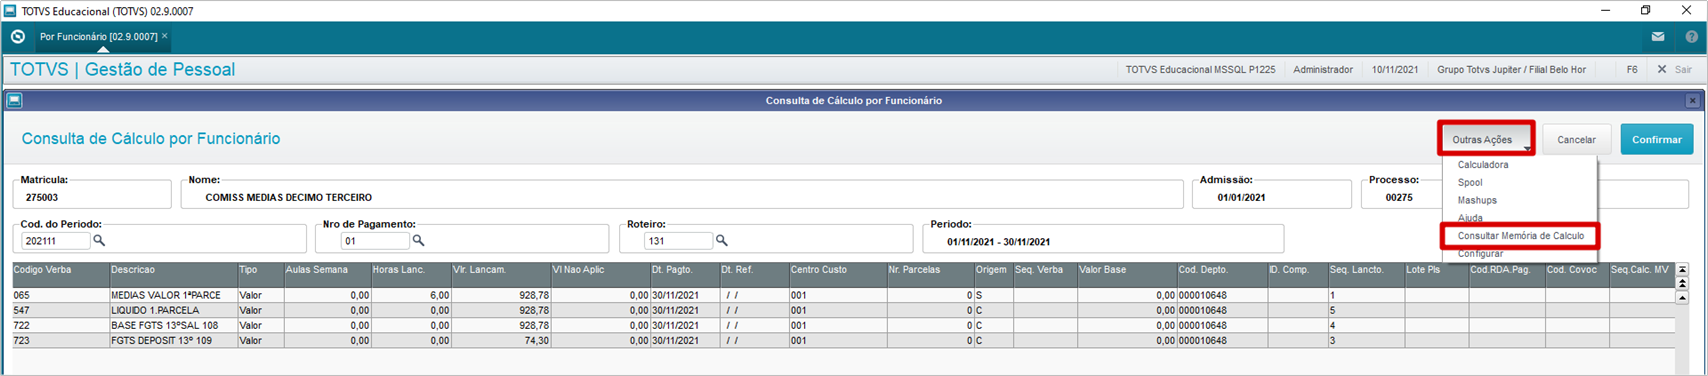Click the Cancelar button

click(x=1576, y=140)
